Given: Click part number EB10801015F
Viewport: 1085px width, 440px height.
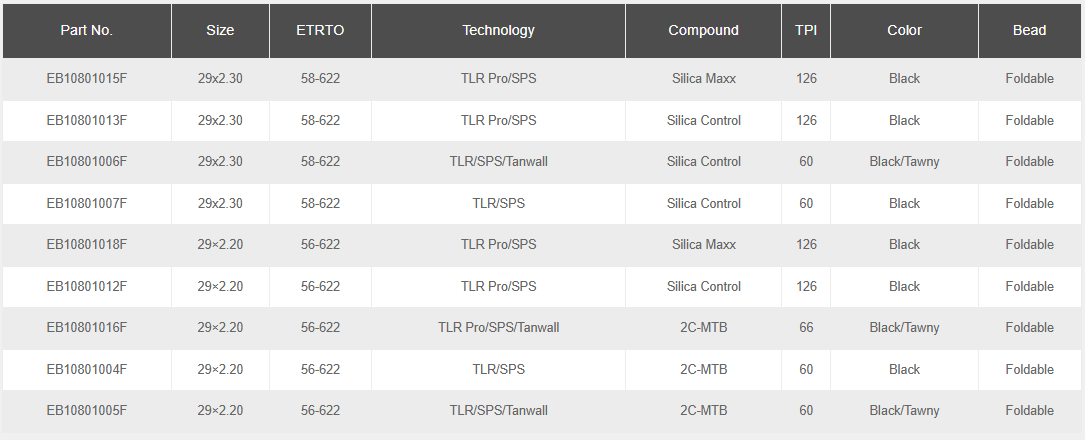Looking at the screenshot, I should click(x=87, y=78).
